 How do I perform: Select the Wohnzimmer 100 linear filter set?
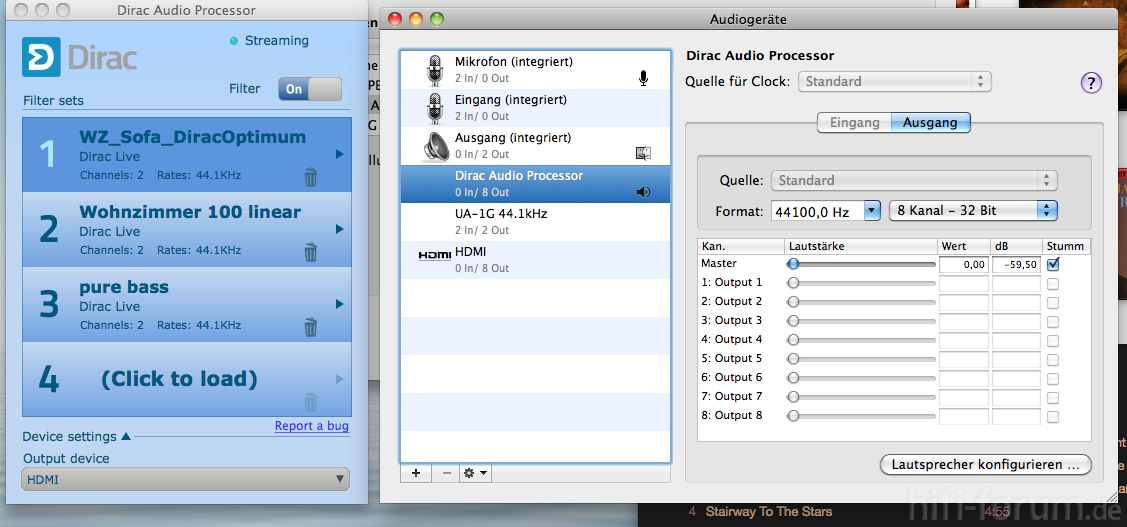point(186,229)
